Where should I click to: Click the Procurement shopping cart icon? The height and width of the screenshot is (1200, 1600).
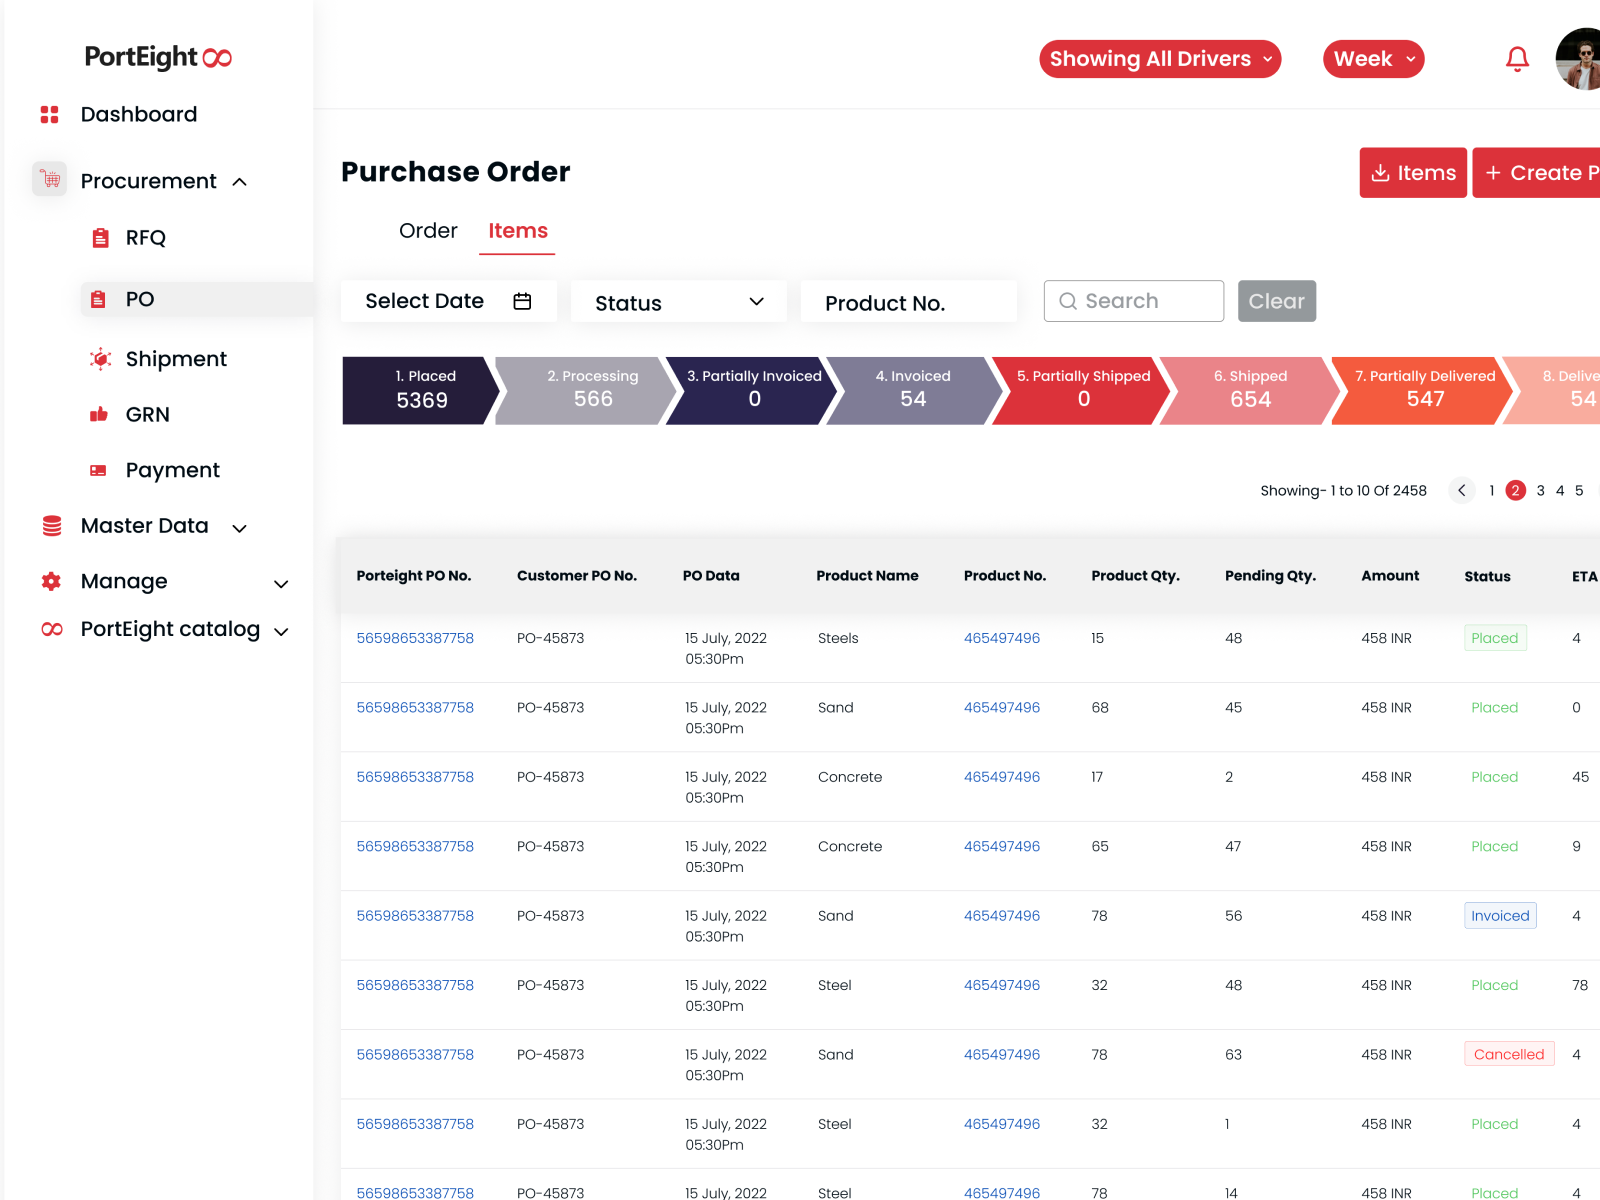tap(49, 180)
